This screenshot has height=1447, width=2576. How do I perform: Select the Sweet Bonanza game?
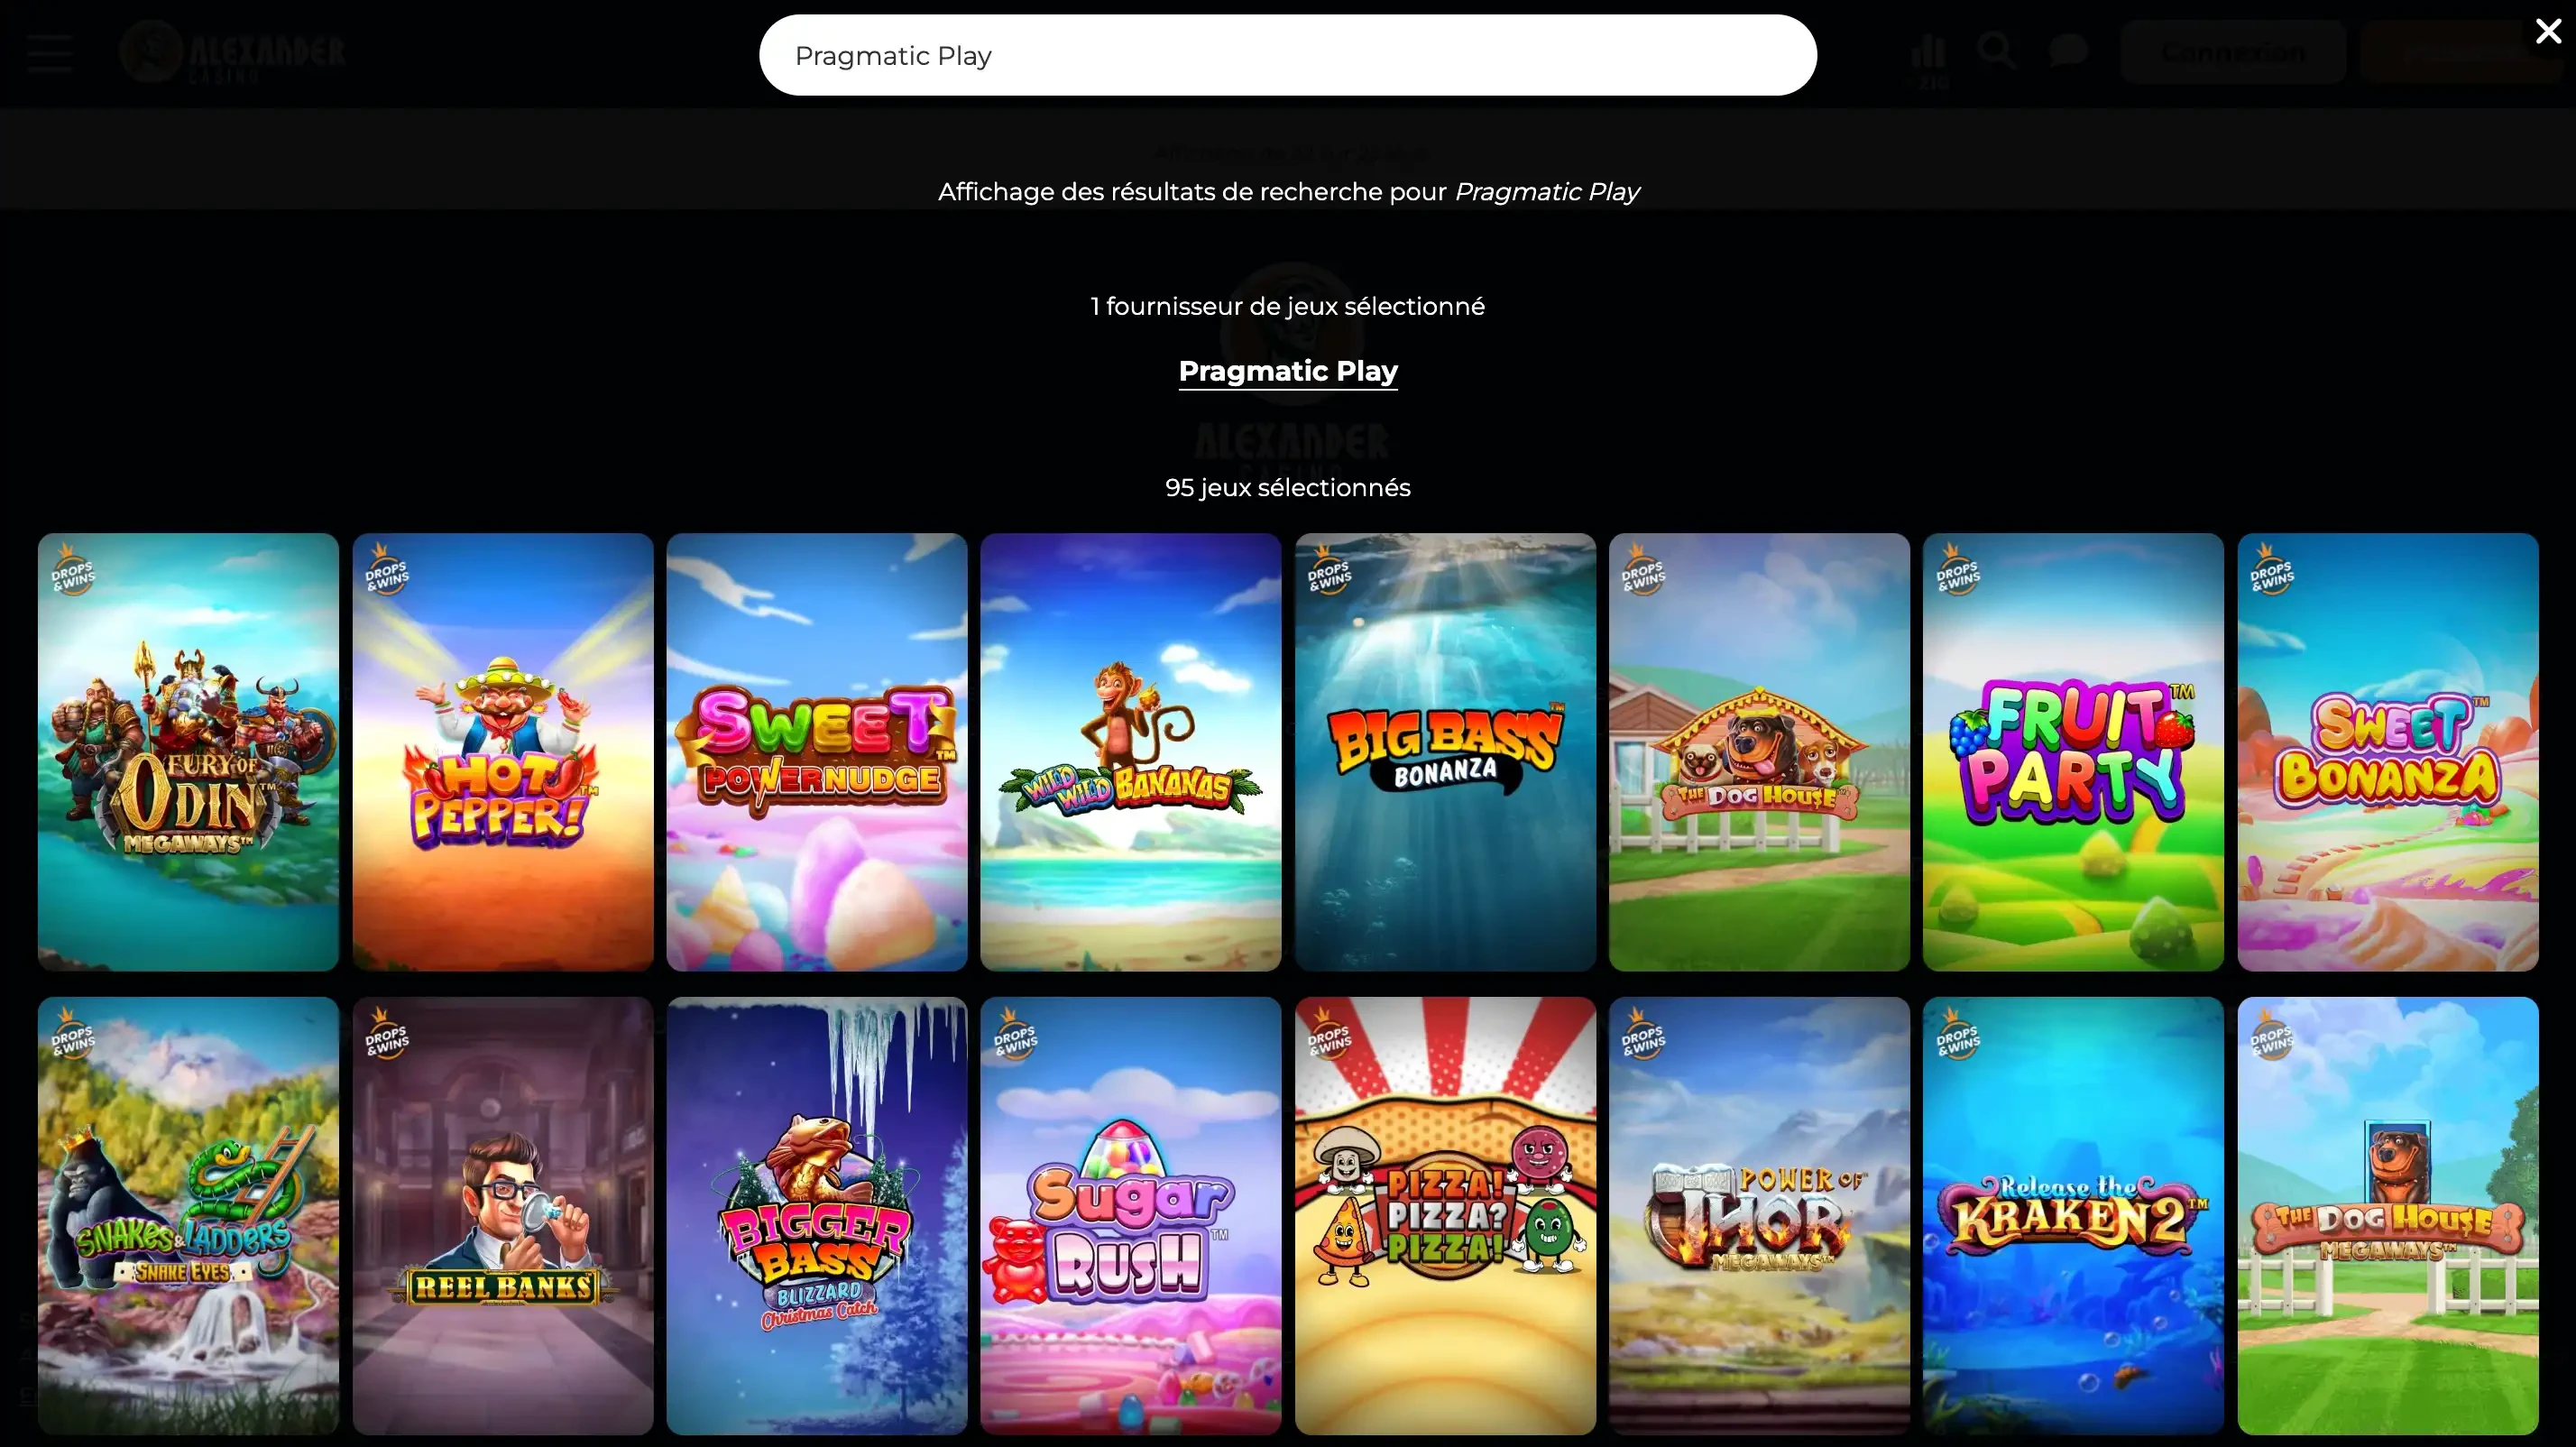tap(2387, 752)
